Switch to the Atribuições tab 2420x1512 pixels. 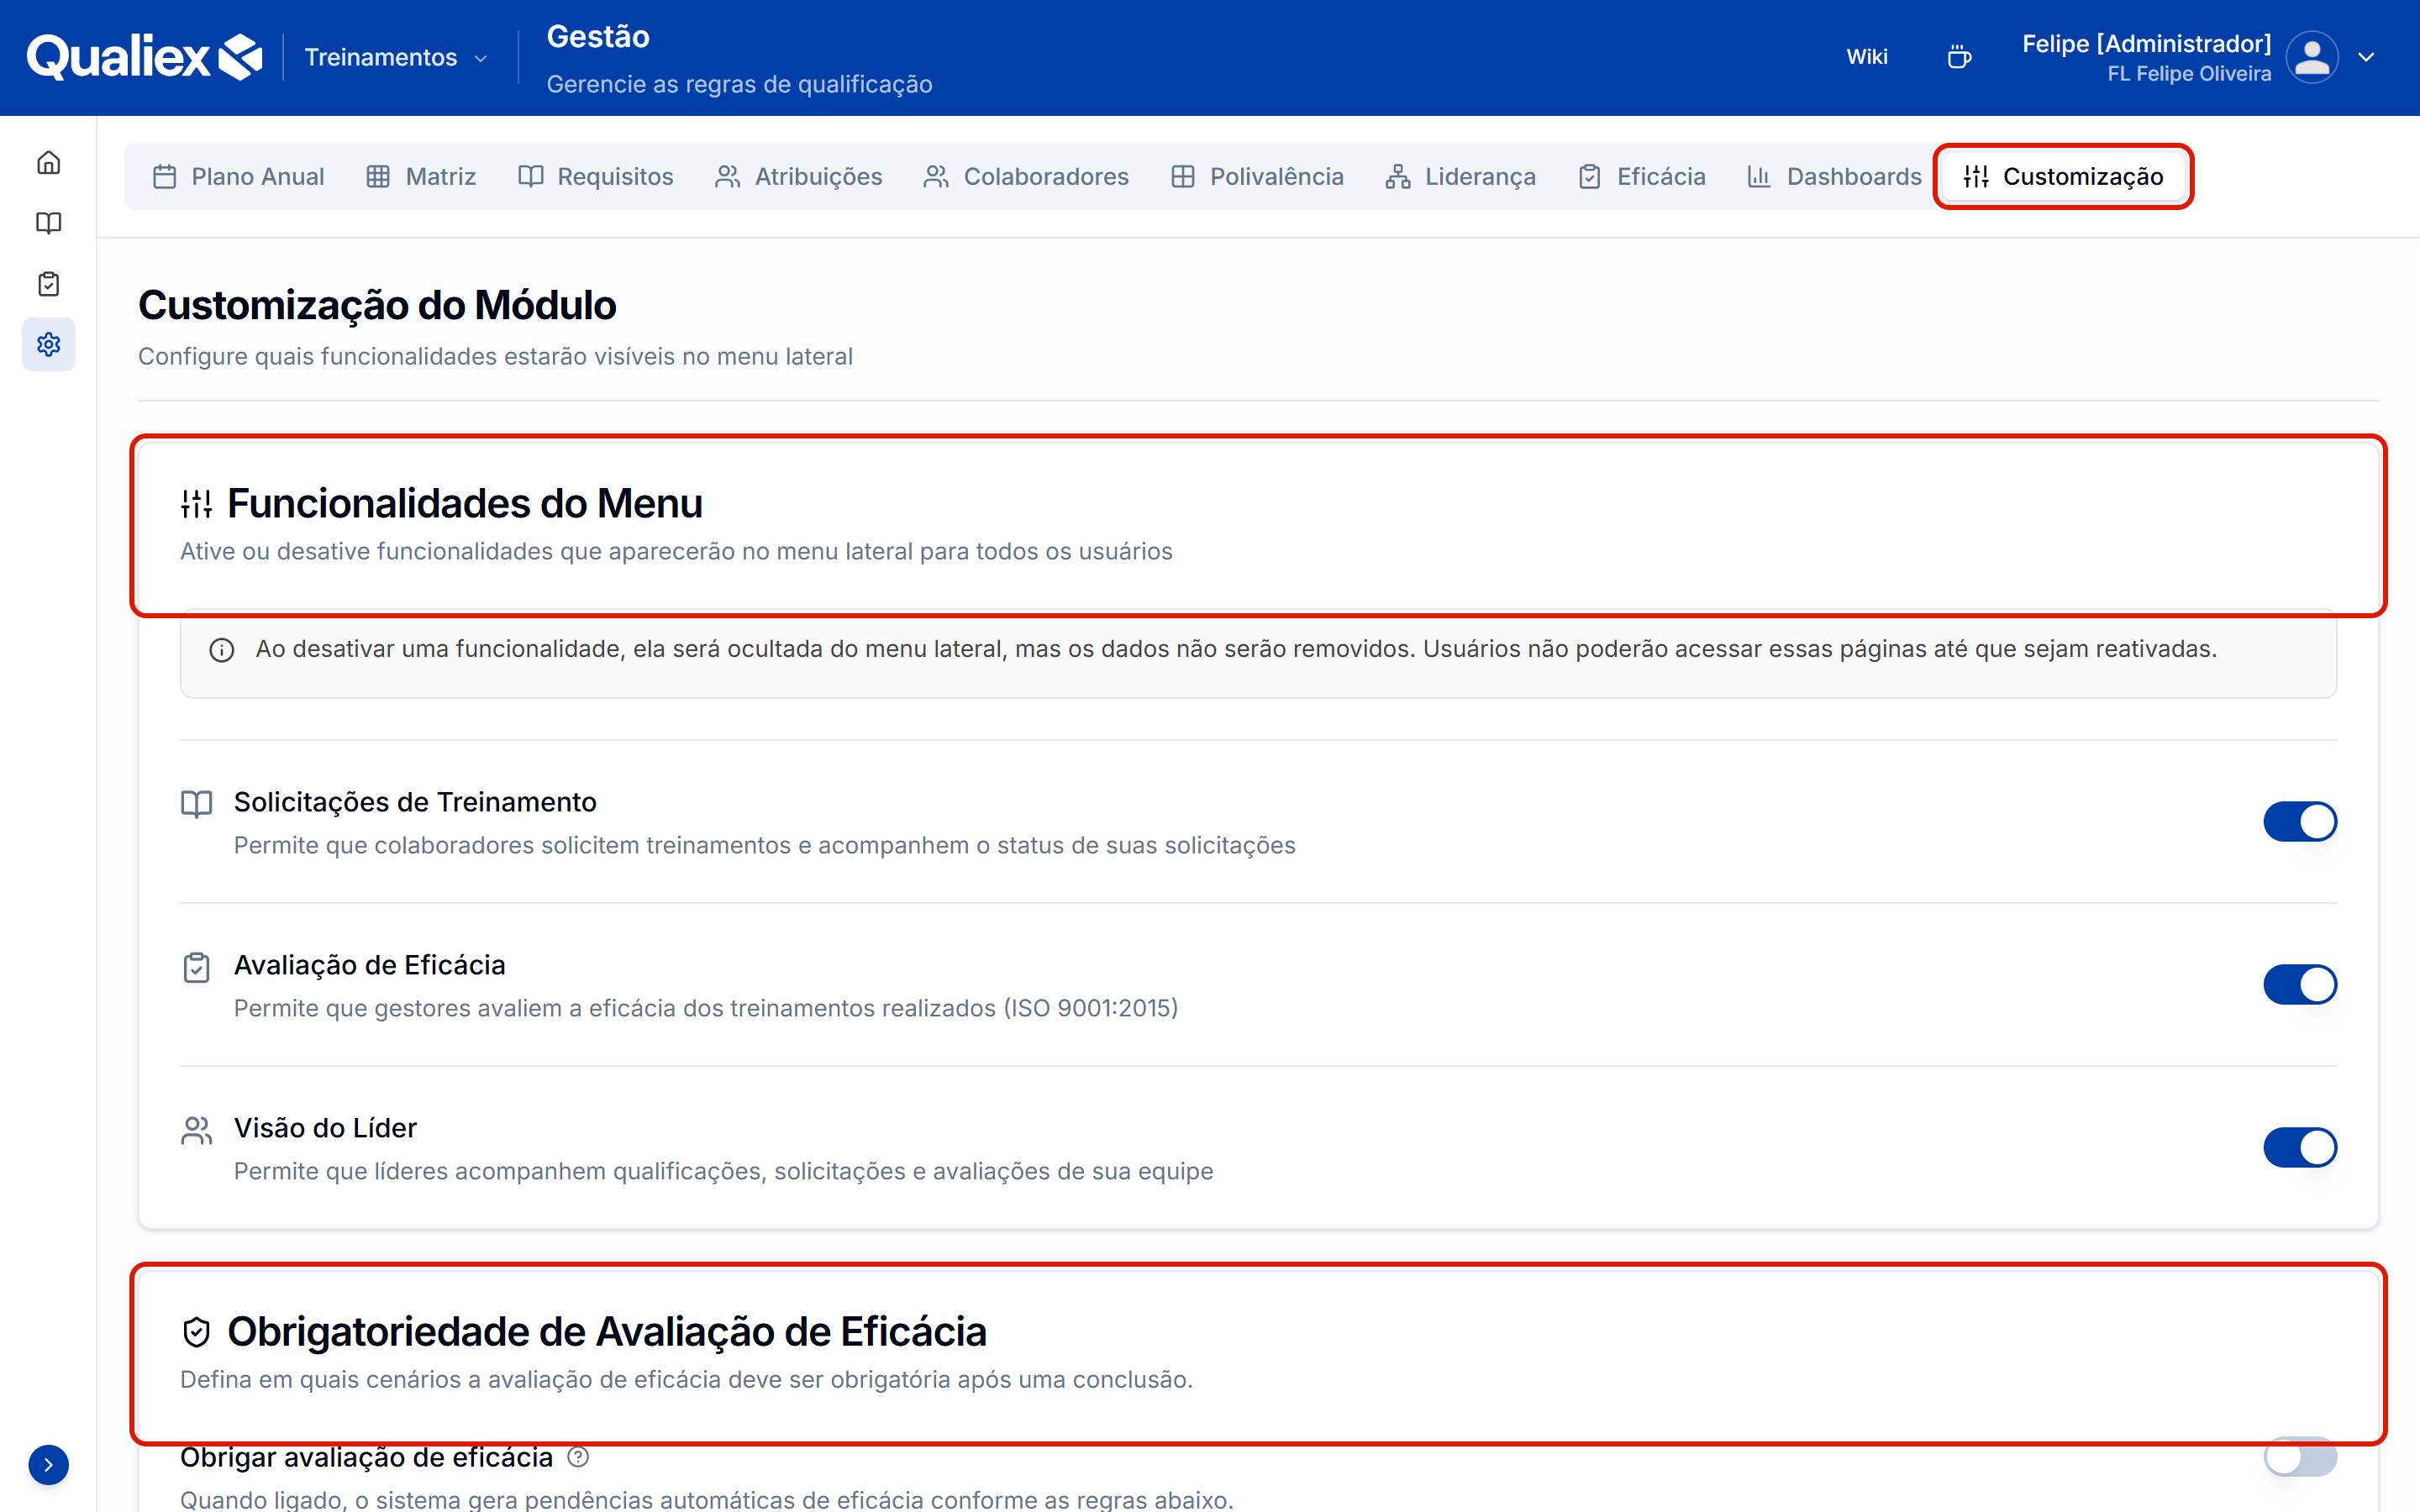click(799, 177)
